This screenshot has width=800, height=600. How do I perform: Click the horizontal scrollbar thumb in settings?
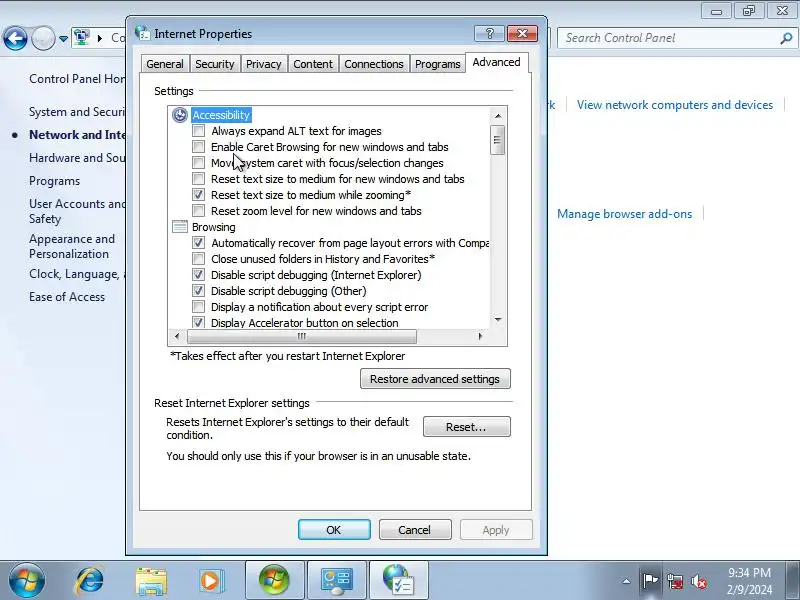point(302,336)
